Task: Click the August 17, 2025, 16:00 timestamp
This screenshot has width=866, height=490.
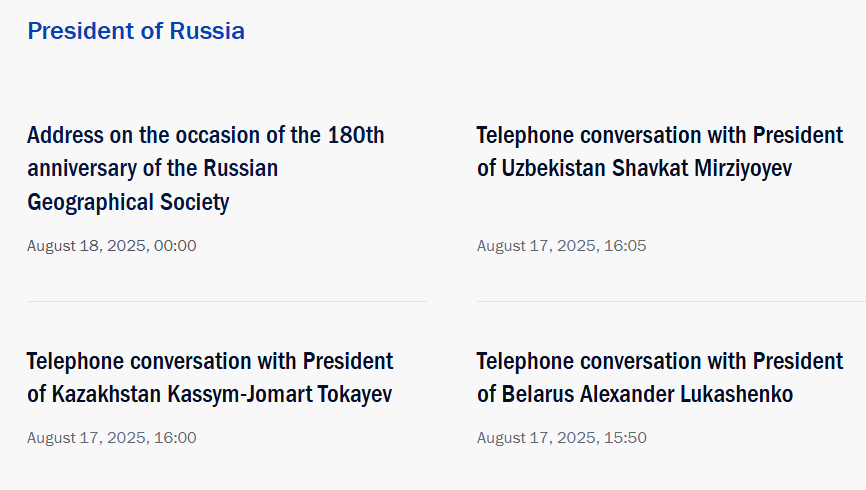Action: (x=112, y=438)
